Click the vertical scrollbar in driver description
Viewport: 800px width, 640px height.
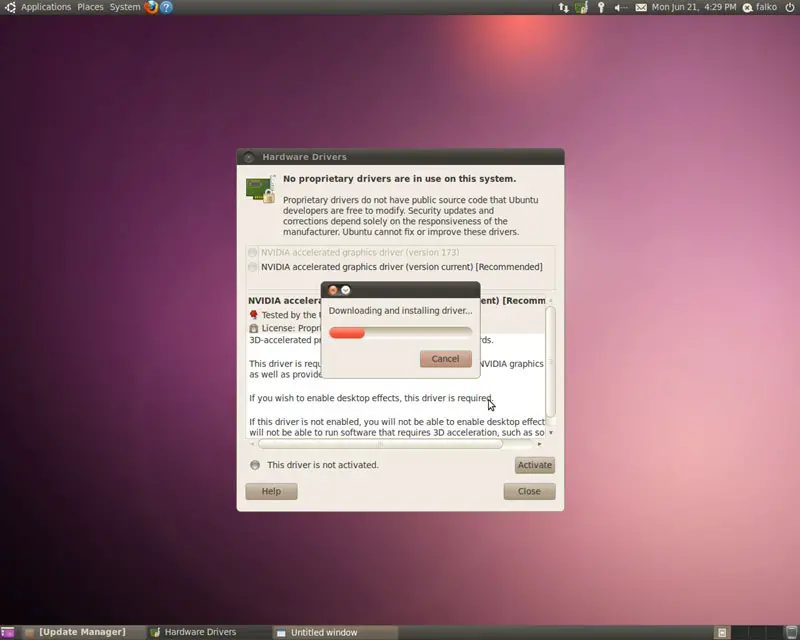click(x=551, y=361)
